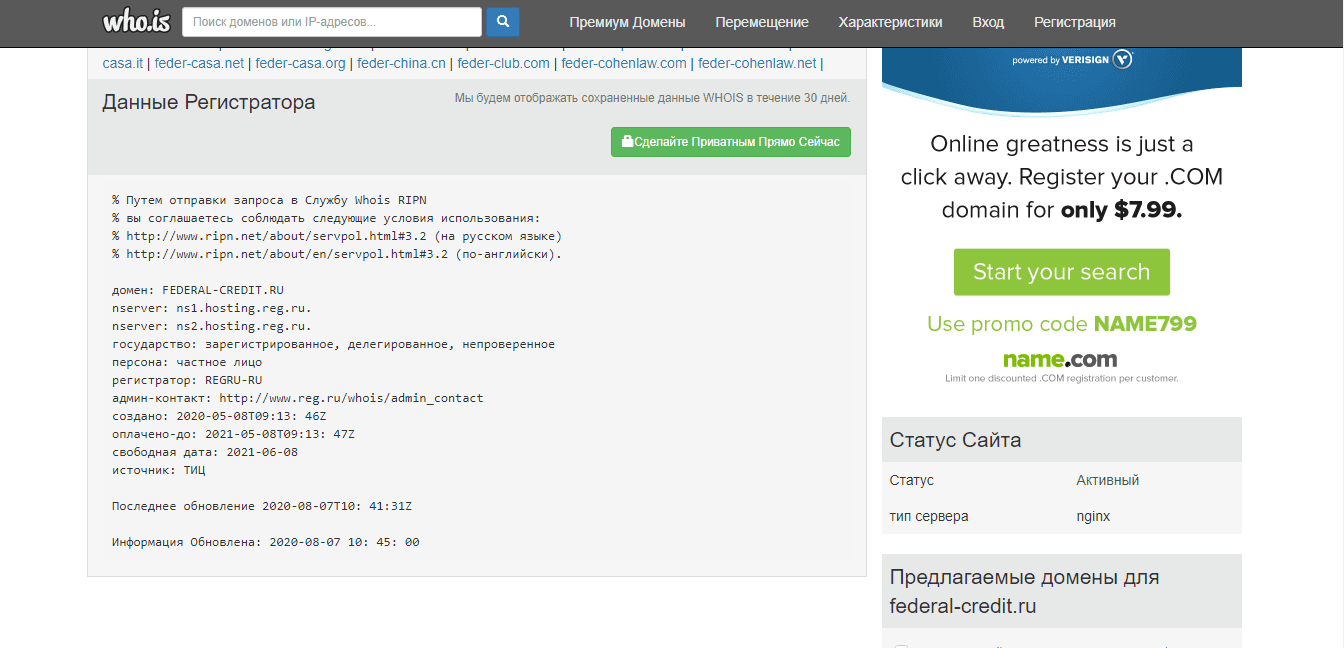The width and height of the screenshot is (1344, 648).
Task: Follow the feder-china.cn link
Action: [401, 63]
